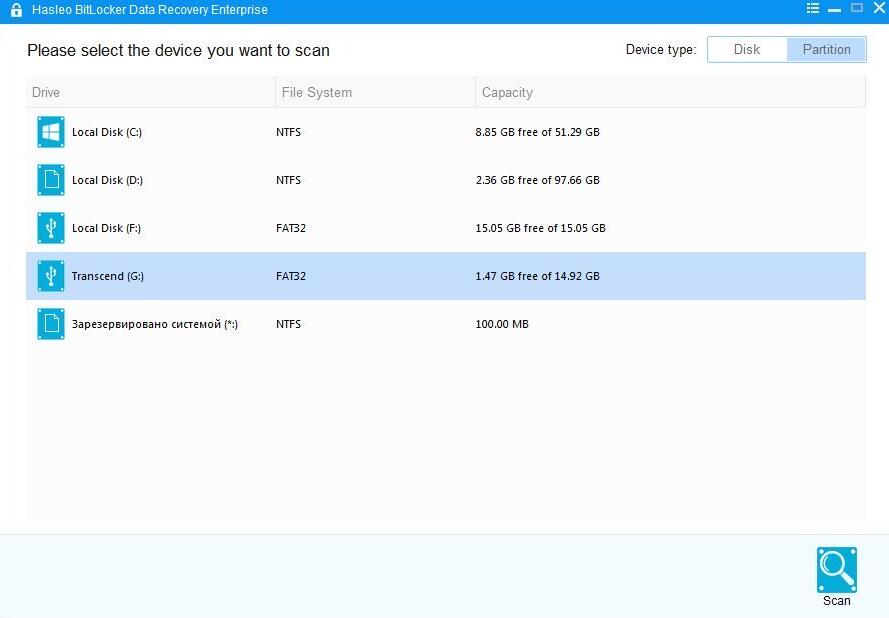This screenshot has width=889, height=618.
Task: Select the Local Disk (F:) row
Action: coord(446,228)
